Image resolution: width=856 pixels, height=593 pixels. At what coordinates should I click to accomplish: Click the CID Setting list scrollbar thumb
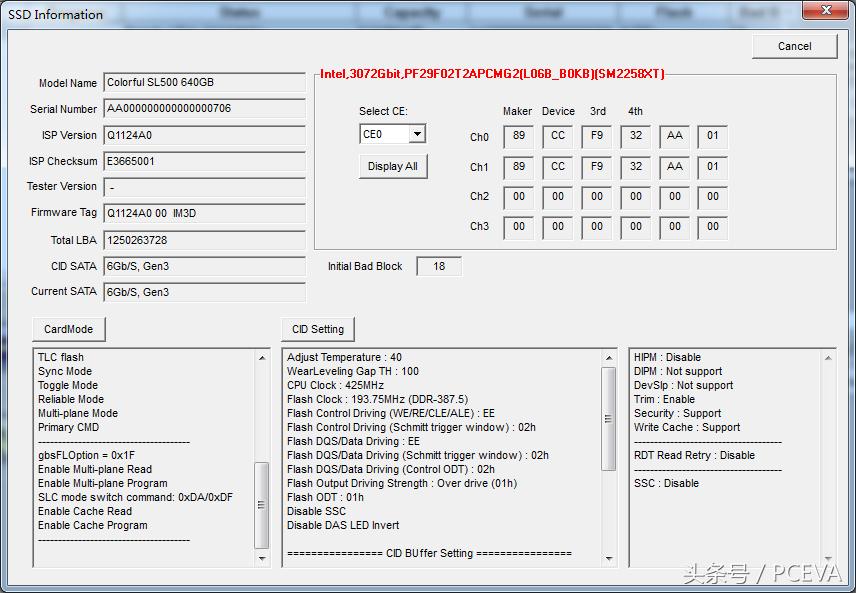pyautogui.click(x=608, y=418)
